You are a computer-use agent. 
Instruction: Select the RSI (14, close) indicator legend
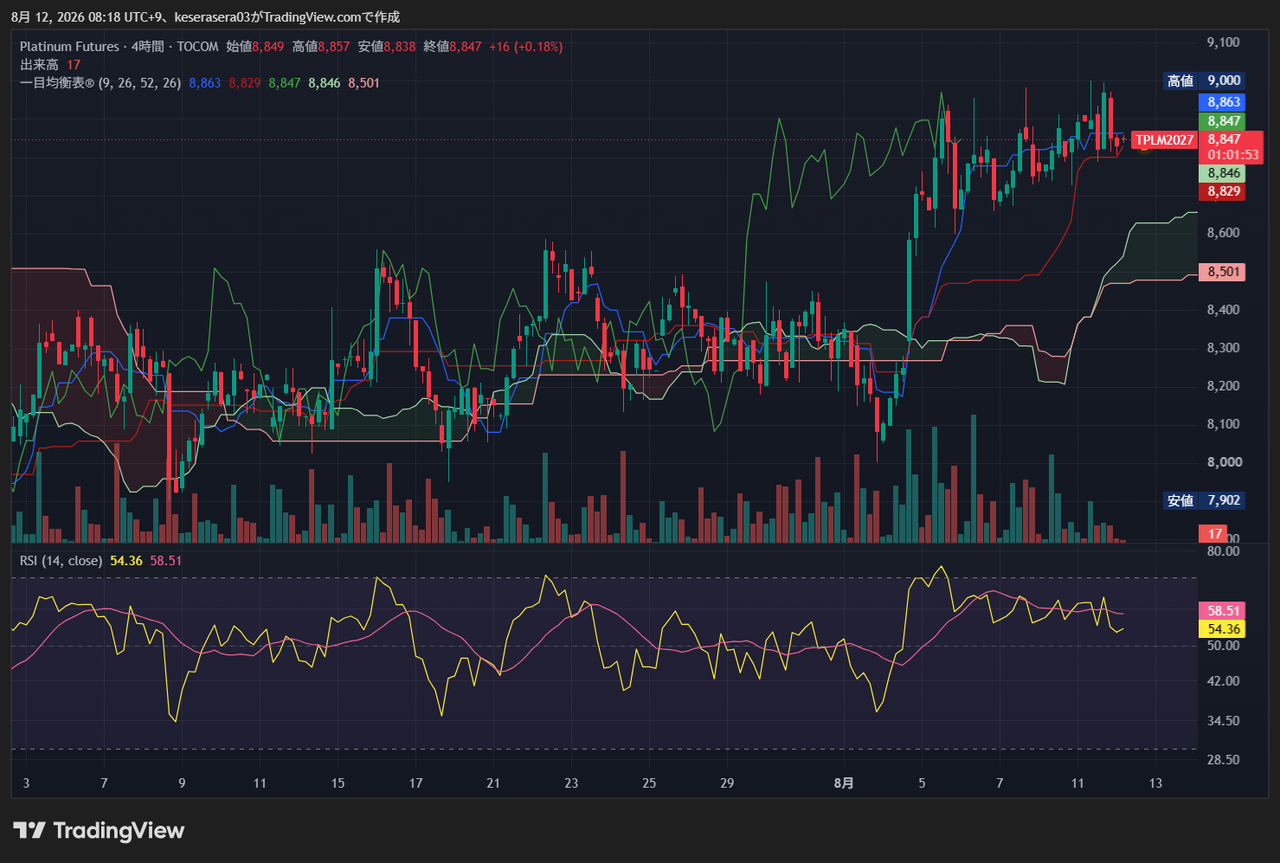click(61, 561)
